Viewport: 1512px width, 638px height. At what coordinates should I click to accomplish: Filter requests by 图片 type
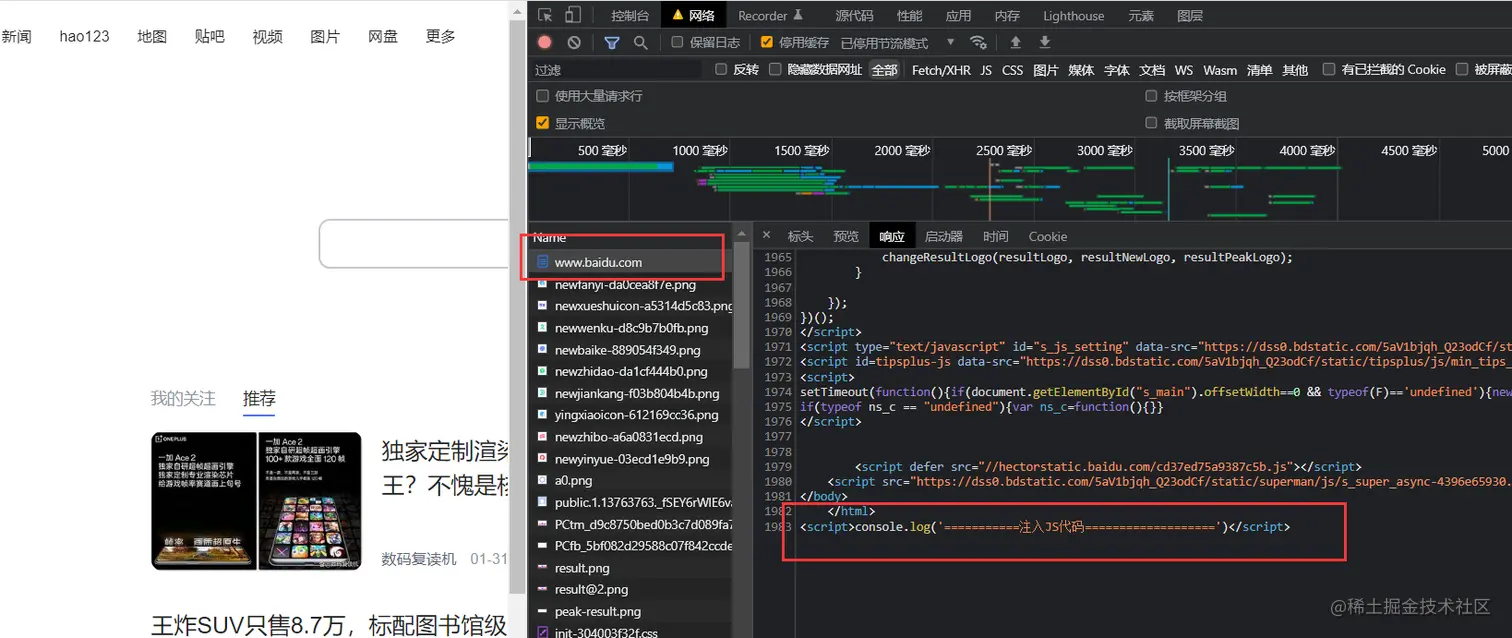point(1045,70)
